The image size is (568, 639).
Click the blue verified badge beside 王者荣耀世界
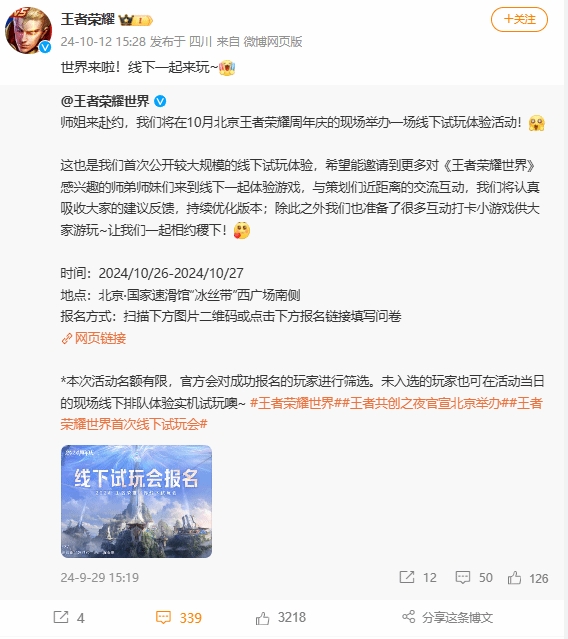click(x=160, y=101)
